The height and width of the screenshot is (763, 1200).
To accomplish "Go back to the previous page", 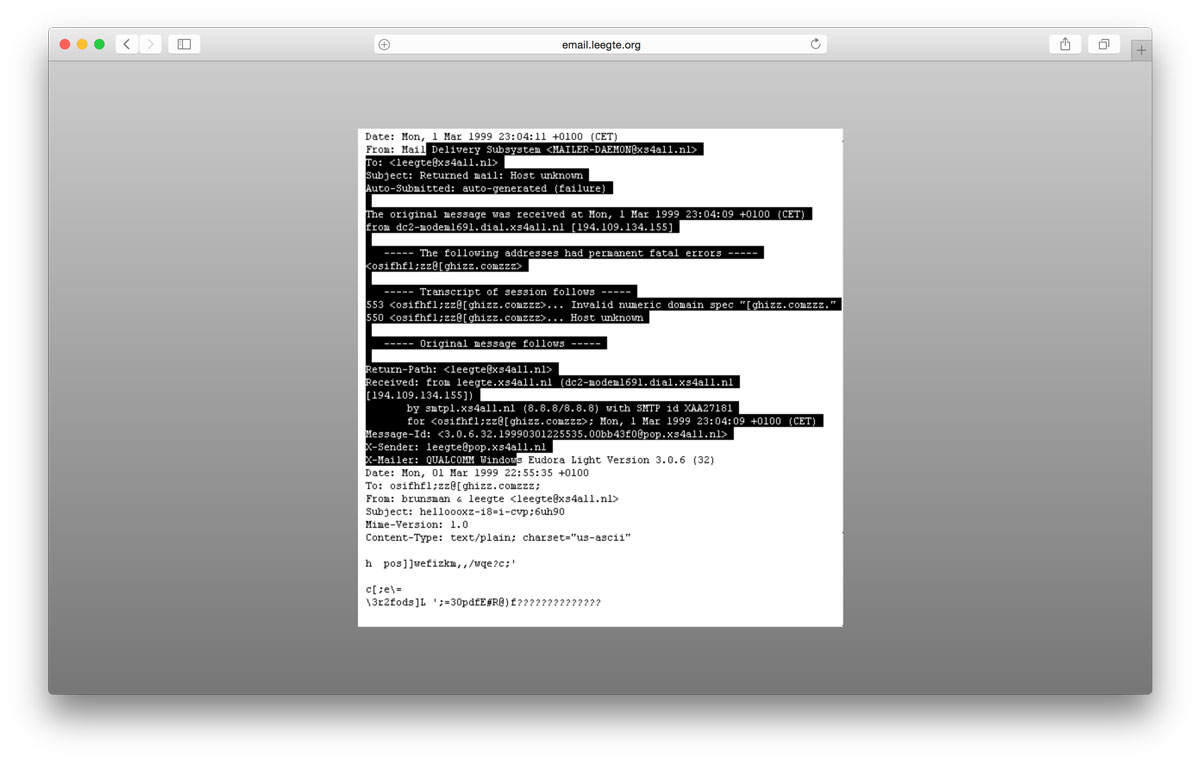I will click(127, 44).
